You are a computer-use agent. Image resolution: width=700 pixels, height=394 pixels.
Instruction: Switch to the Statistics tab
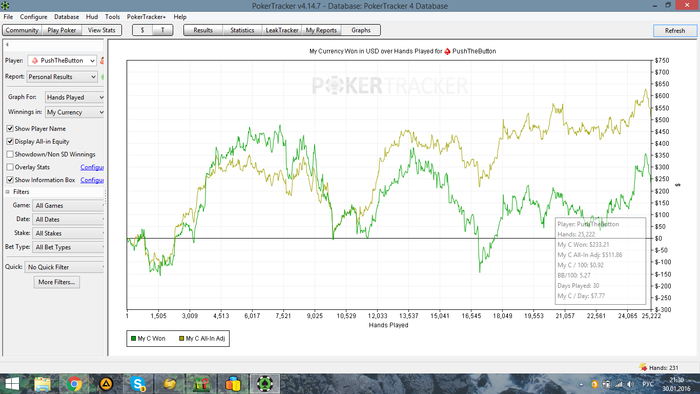[242, 30]
